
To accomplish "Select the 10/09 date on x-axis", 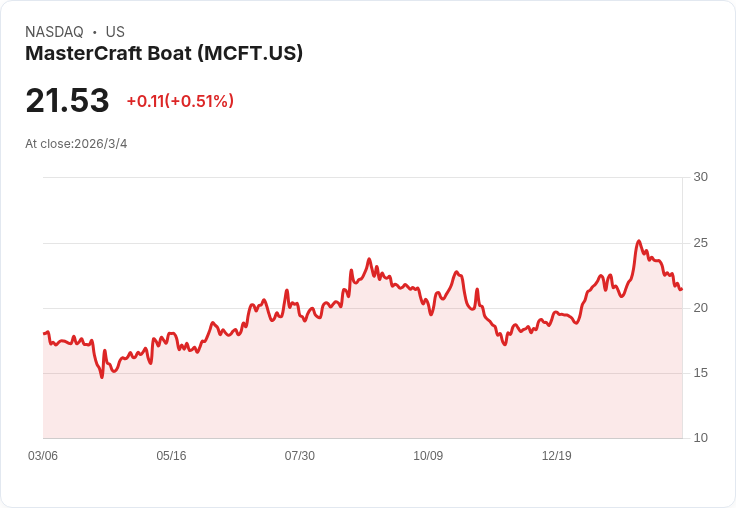I will coord(428,456).
